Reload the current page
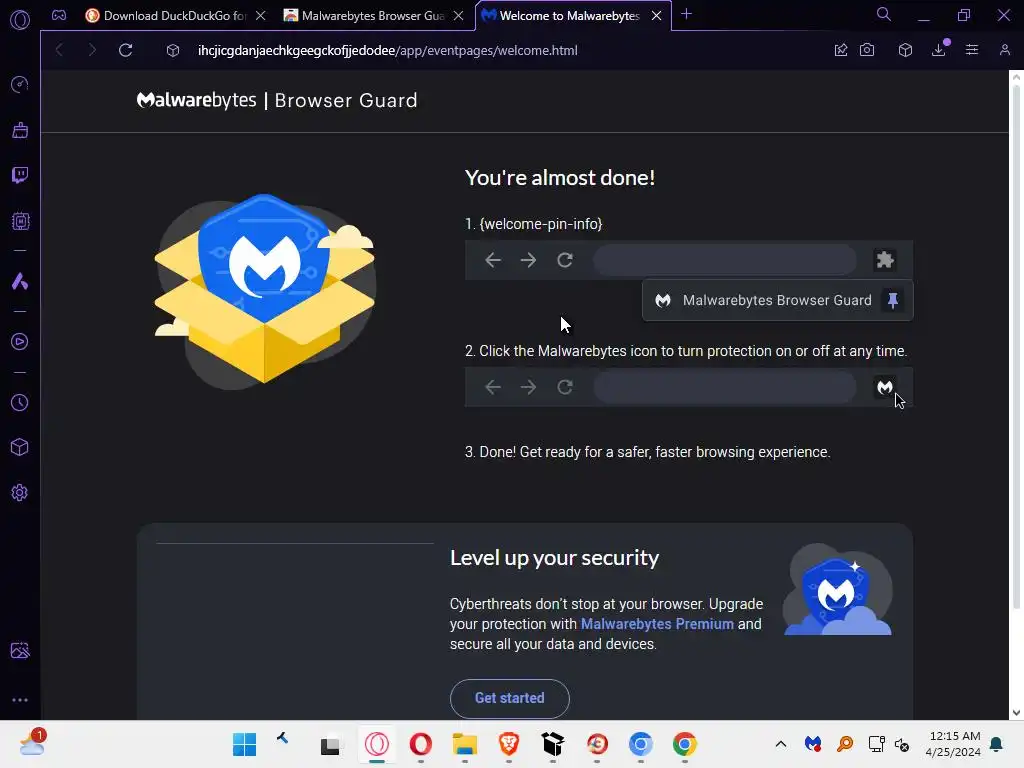Image resolution: width=1024 pixels, height=768 pixels. point(125,50)
